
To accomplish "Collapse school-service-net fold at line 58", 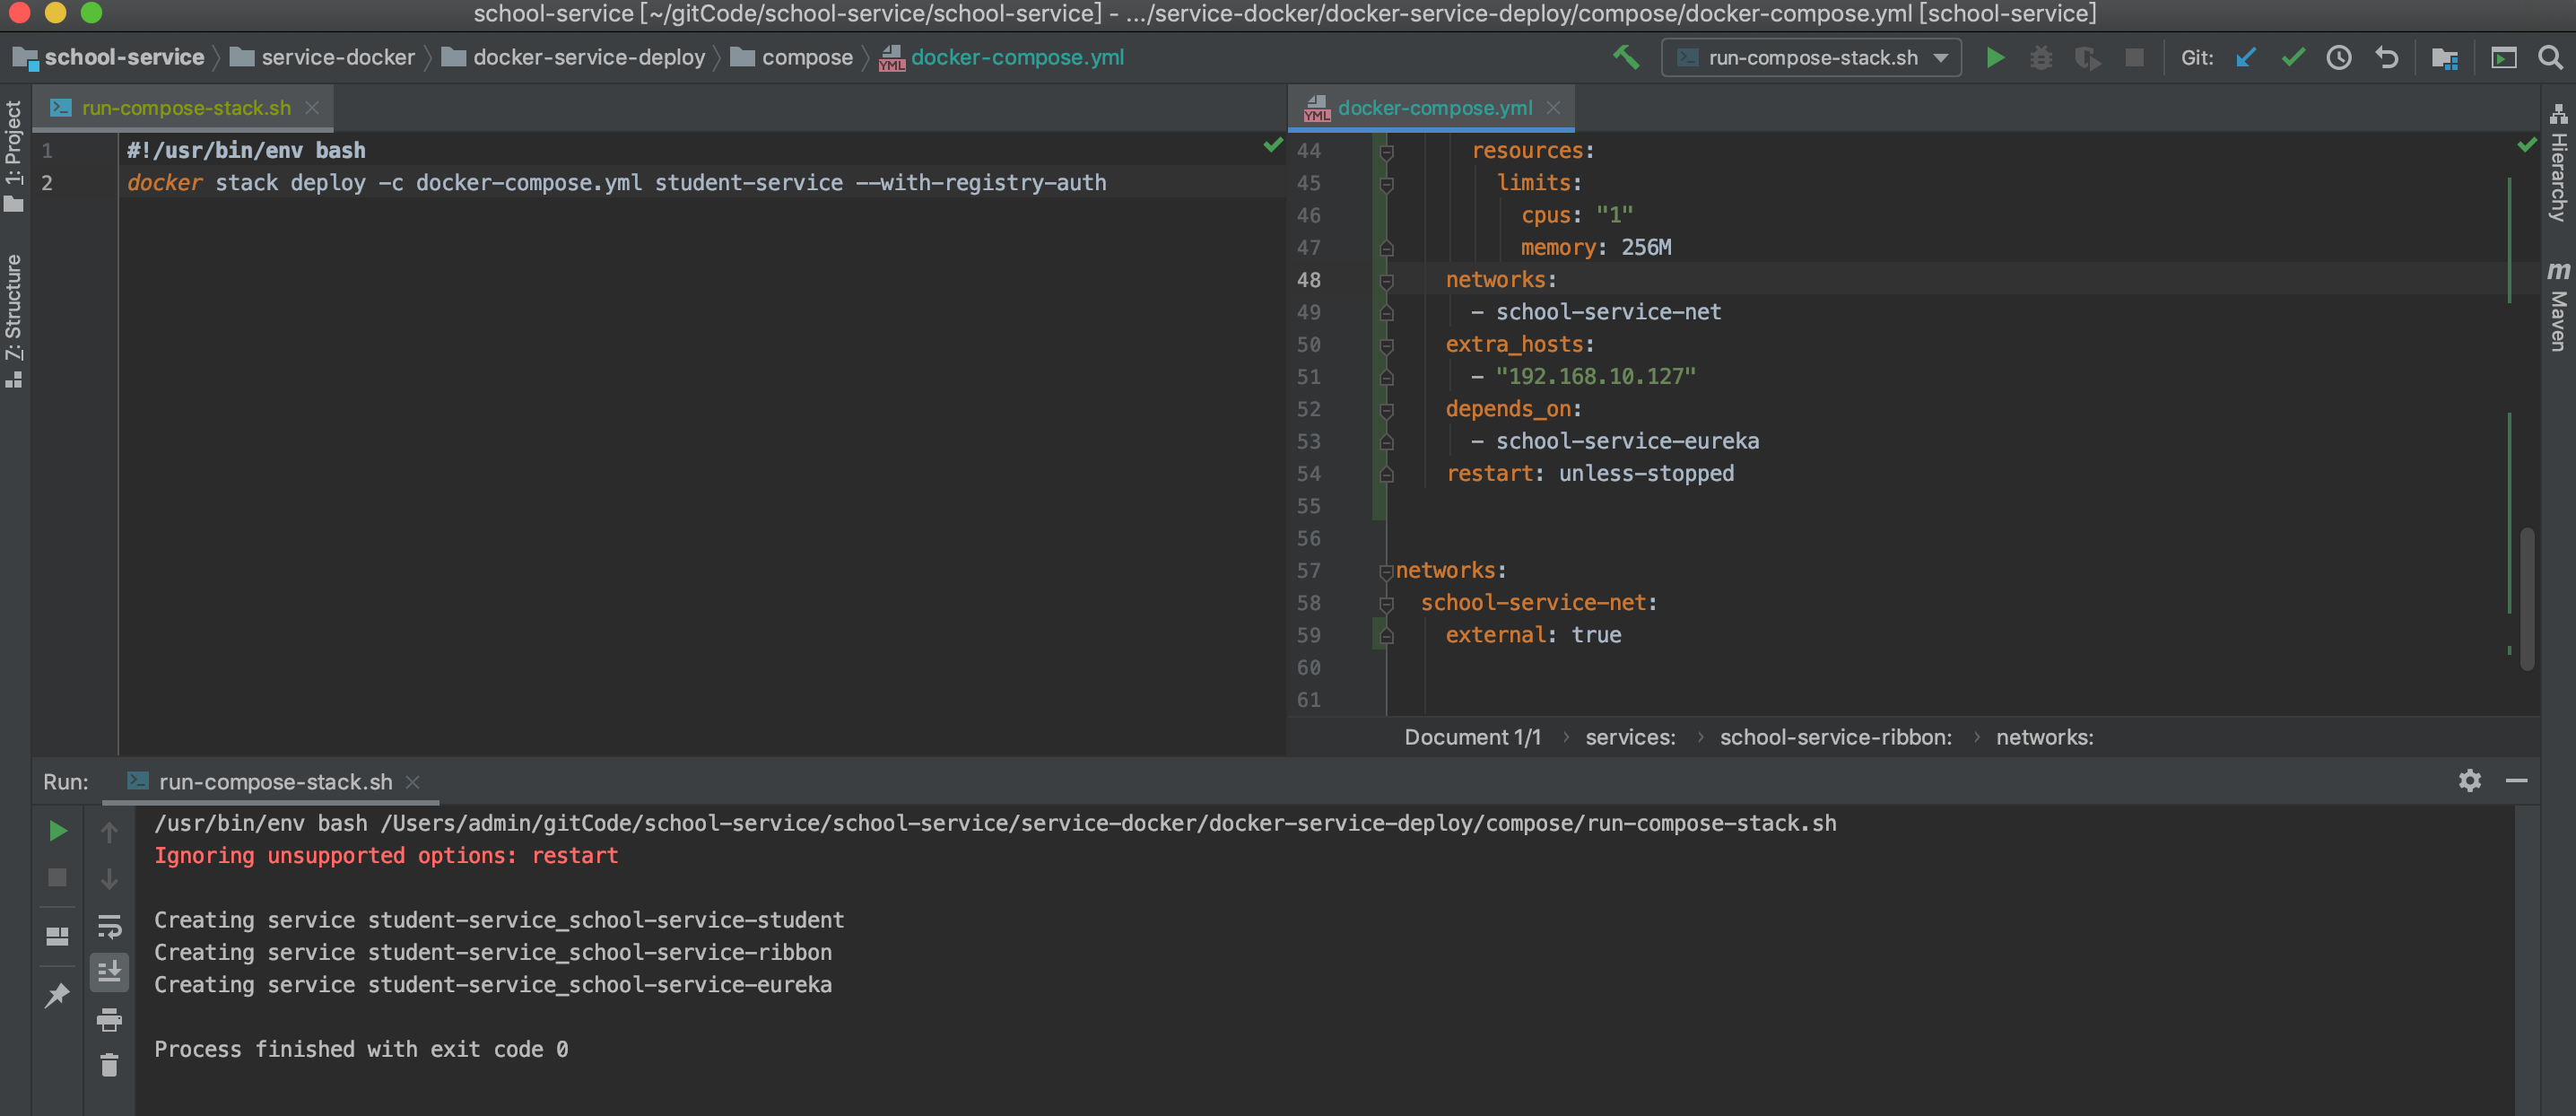I will pyautogui.click(x=1386, y=604).
